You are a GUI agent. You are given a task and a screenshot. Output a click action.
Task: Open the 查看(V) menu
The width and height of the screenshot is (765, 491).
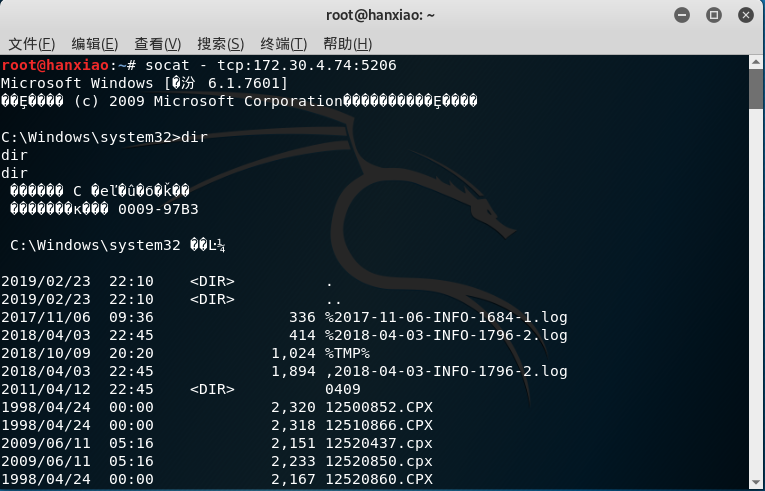[x=158, y=44]
